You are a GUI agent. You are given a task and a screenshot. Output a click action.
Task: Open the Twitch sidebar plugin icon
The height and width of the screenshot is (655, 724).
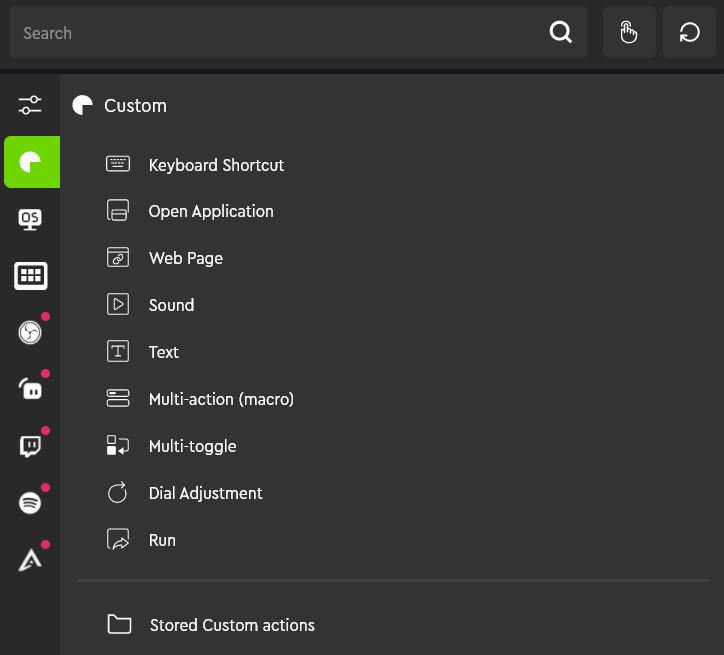[30, 446]
